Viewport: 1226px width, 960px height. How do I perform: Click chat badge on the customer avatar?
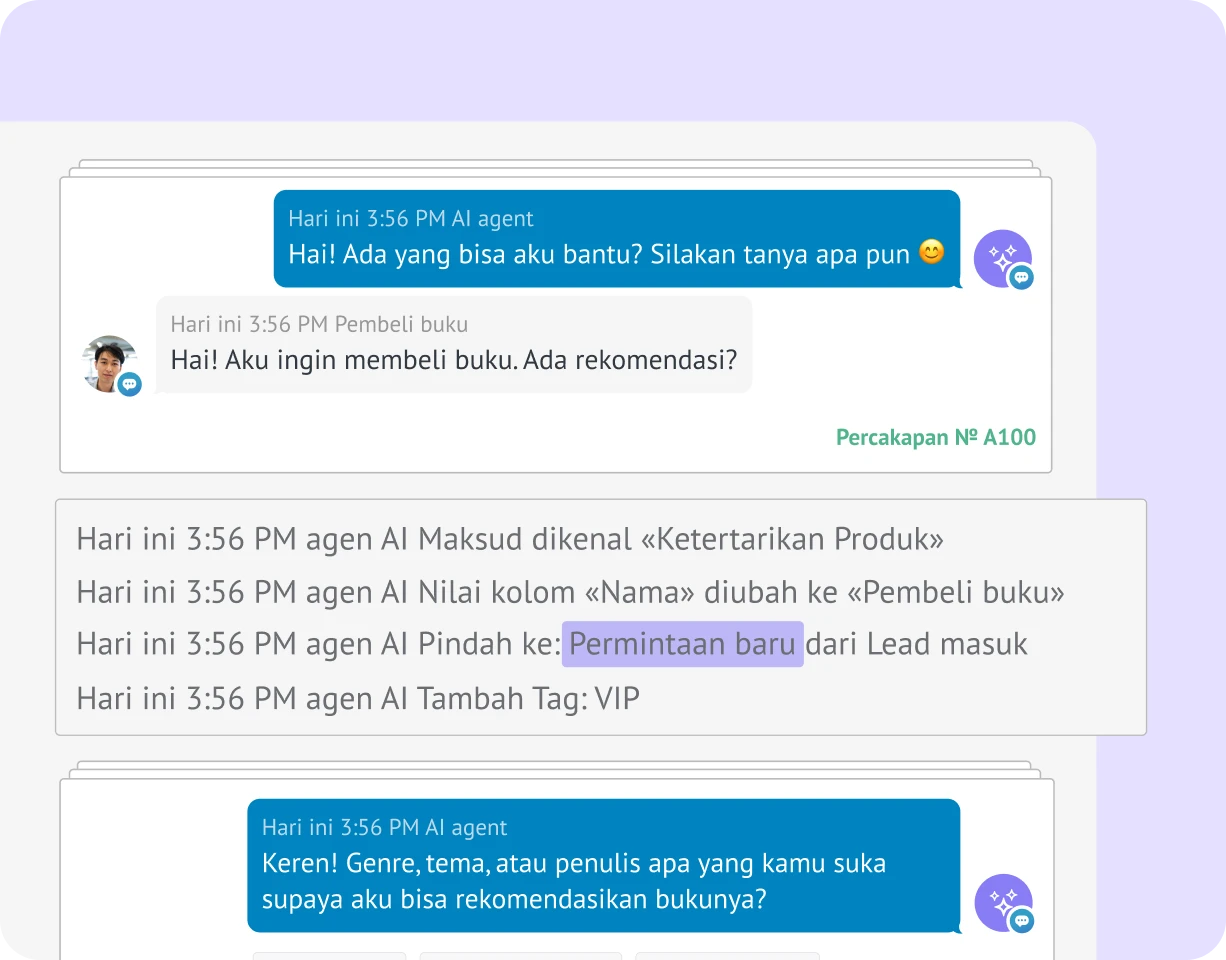pyautogui.click(x=129, y=384)
